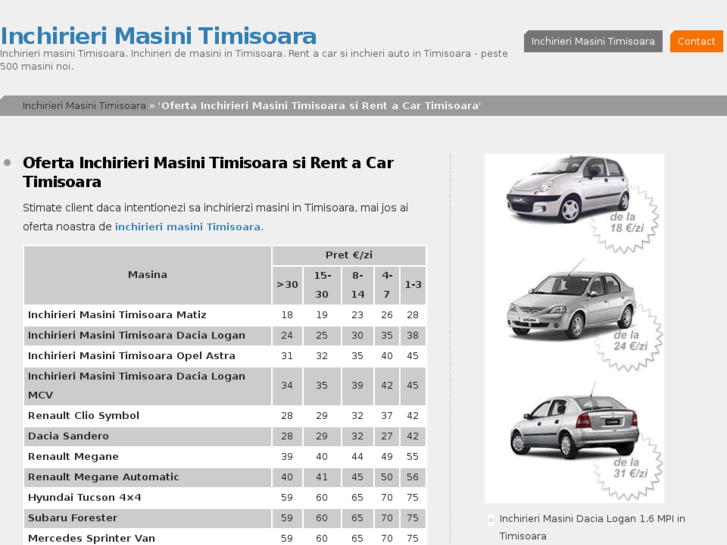Follow the inchirieri masini Timisoara inline link

(188, 227)
